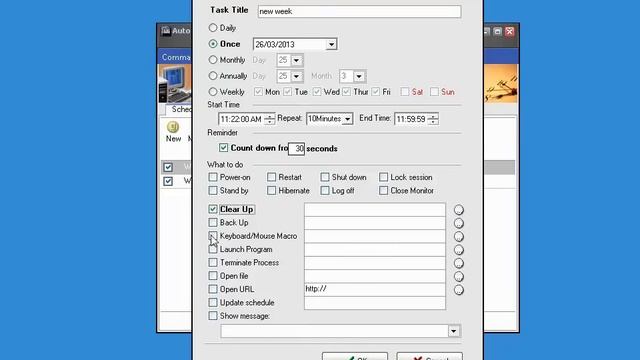640x360 pixels.
Task: Click browse button beside Open file field
Action: [x=459, y=277]
